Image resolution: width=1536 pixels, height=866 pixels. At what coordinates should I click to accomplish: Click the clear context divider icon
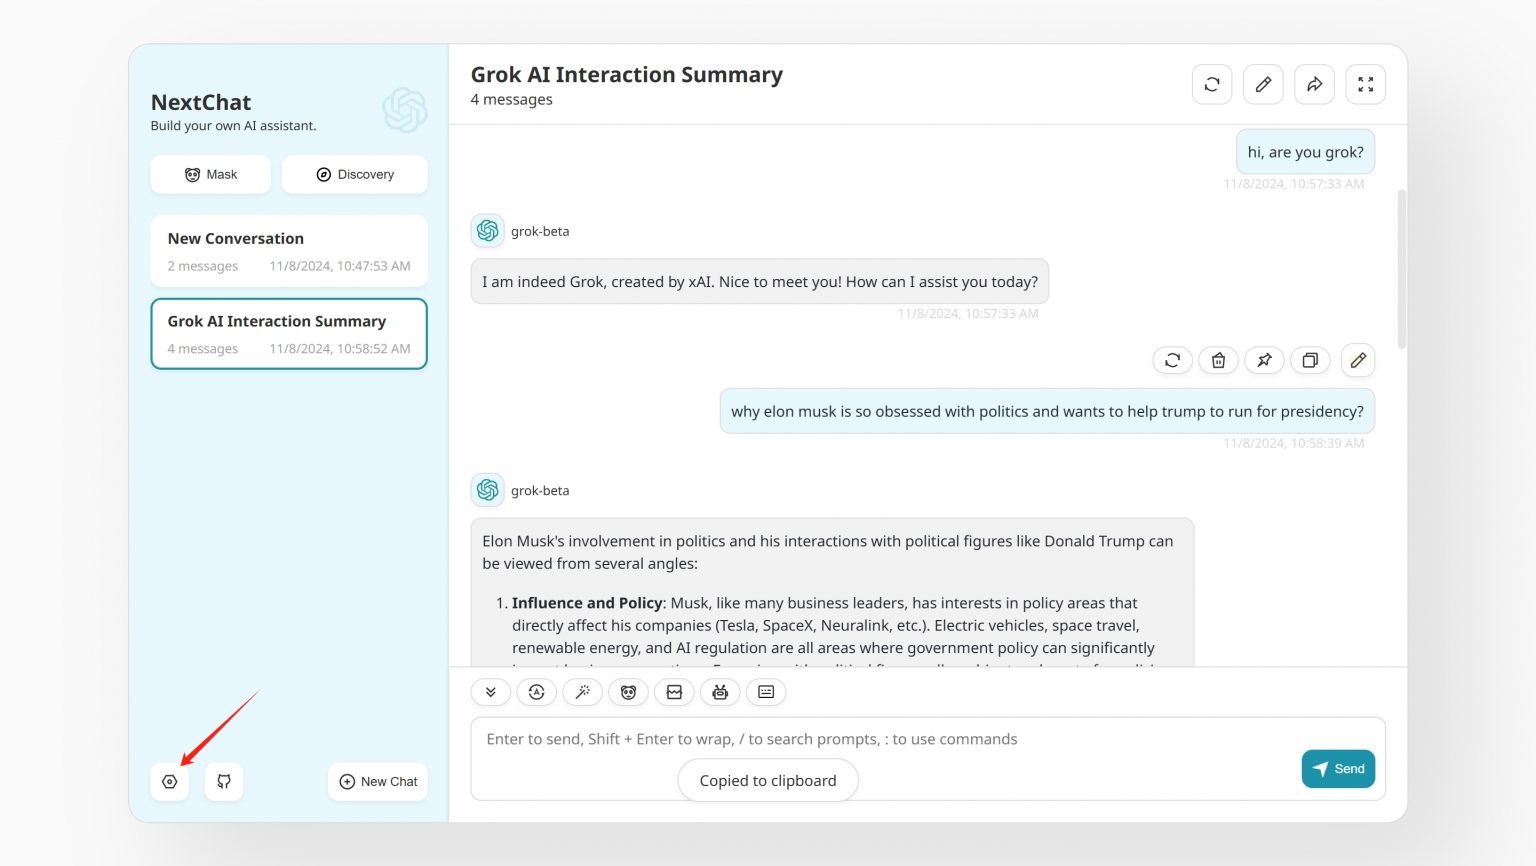pos(674,692)
